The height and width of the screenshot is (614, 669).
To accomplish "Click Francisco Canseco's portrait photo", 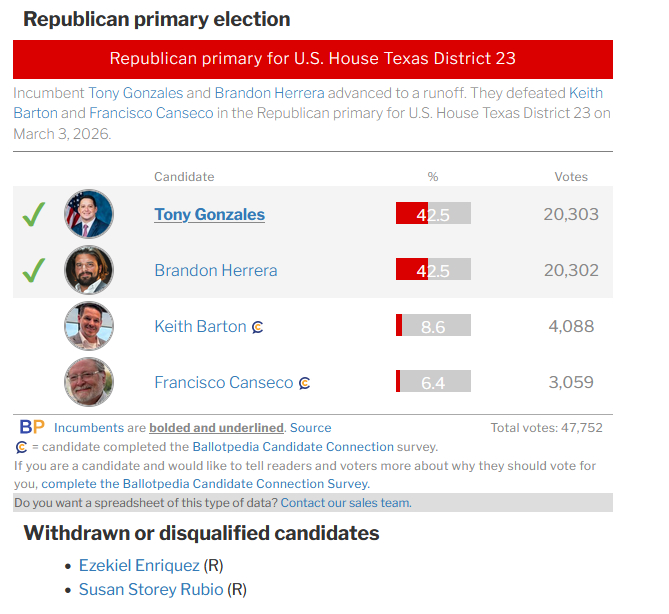I will click(x=89, y=382).
